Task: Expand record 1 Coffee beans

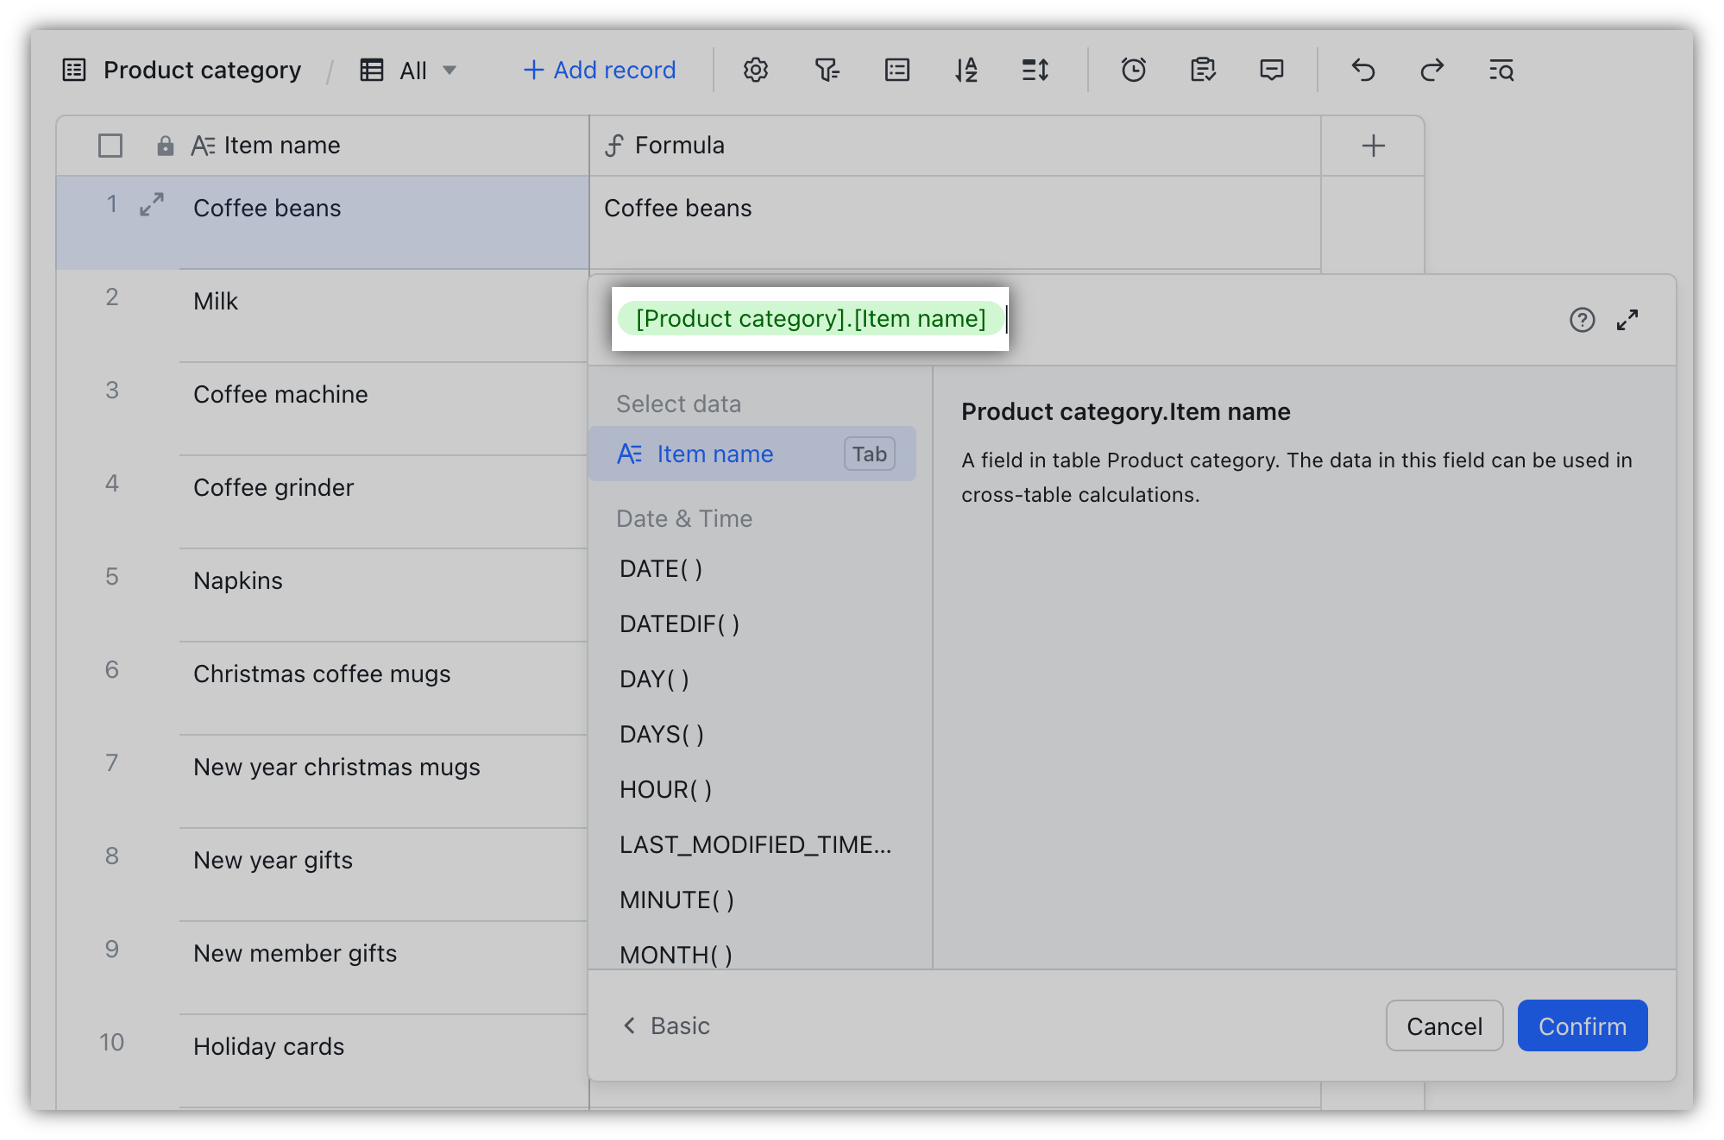Action: click(x=151, y=205)
